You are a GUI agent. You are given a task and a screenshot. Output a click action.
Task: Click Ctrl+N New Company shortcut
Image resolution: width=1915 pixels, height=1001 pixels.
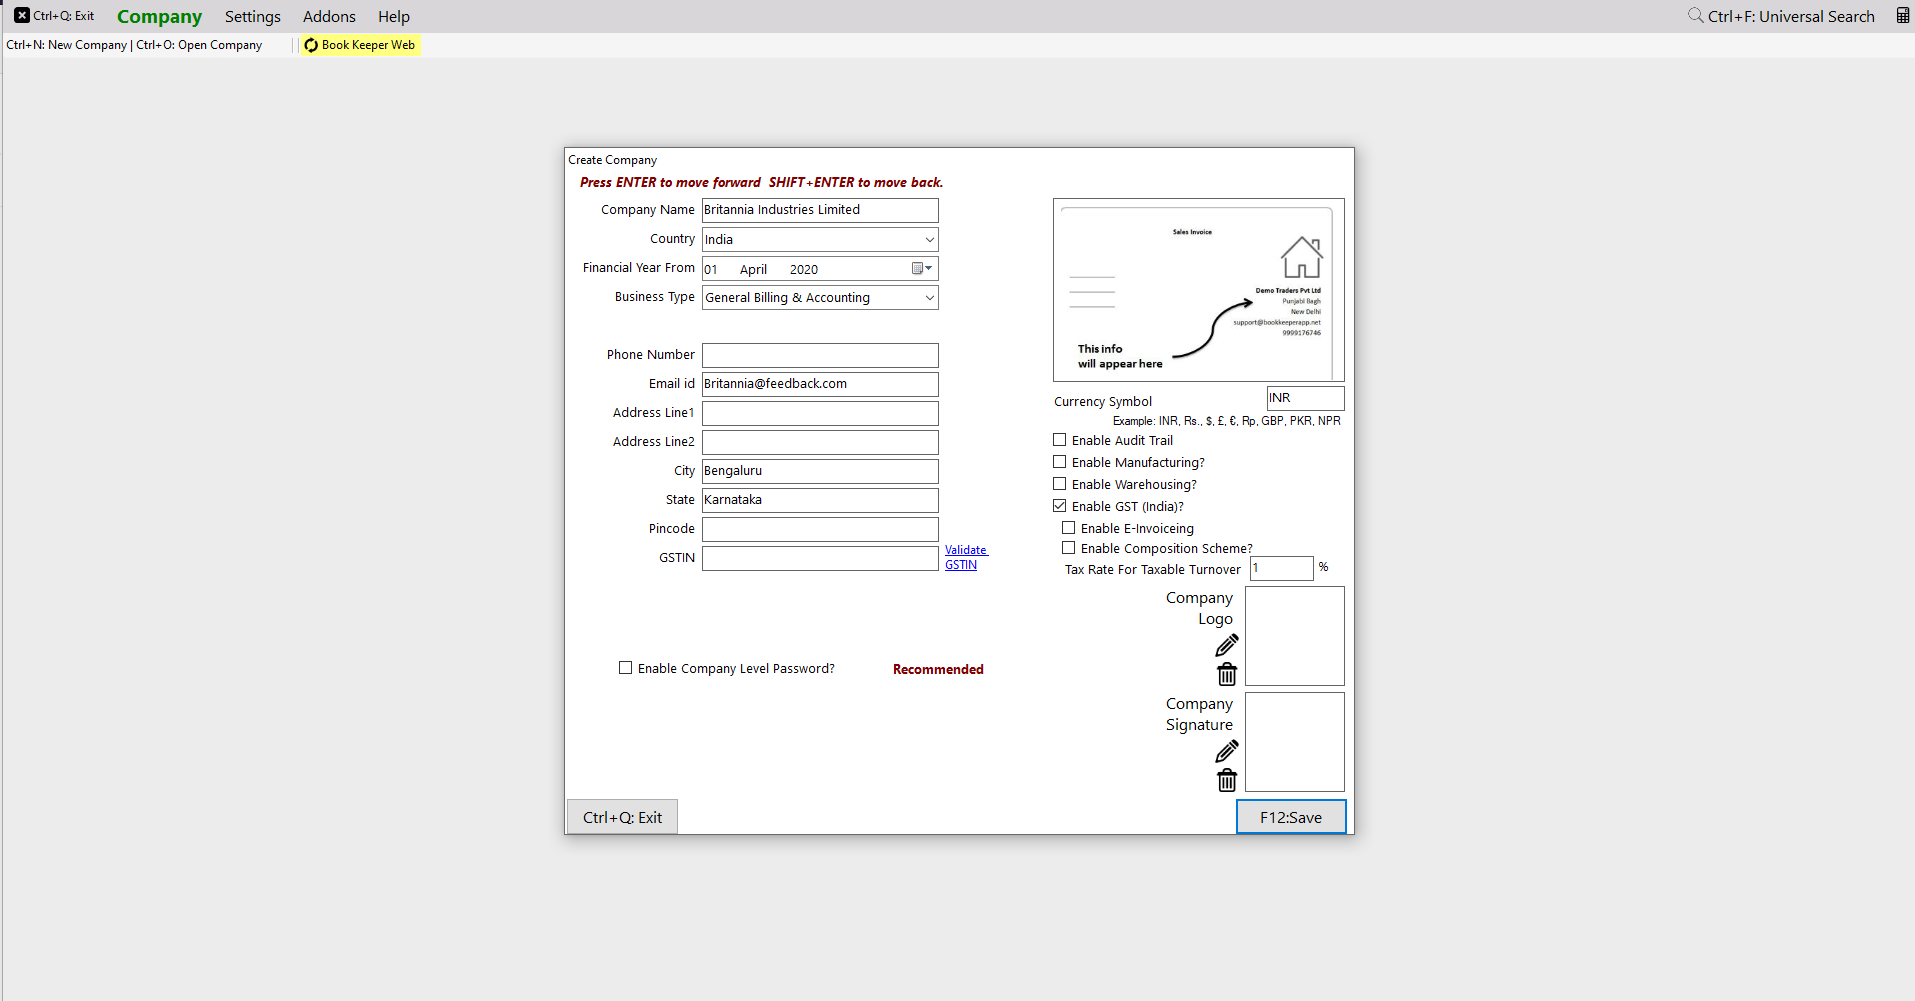coord(66,45)
